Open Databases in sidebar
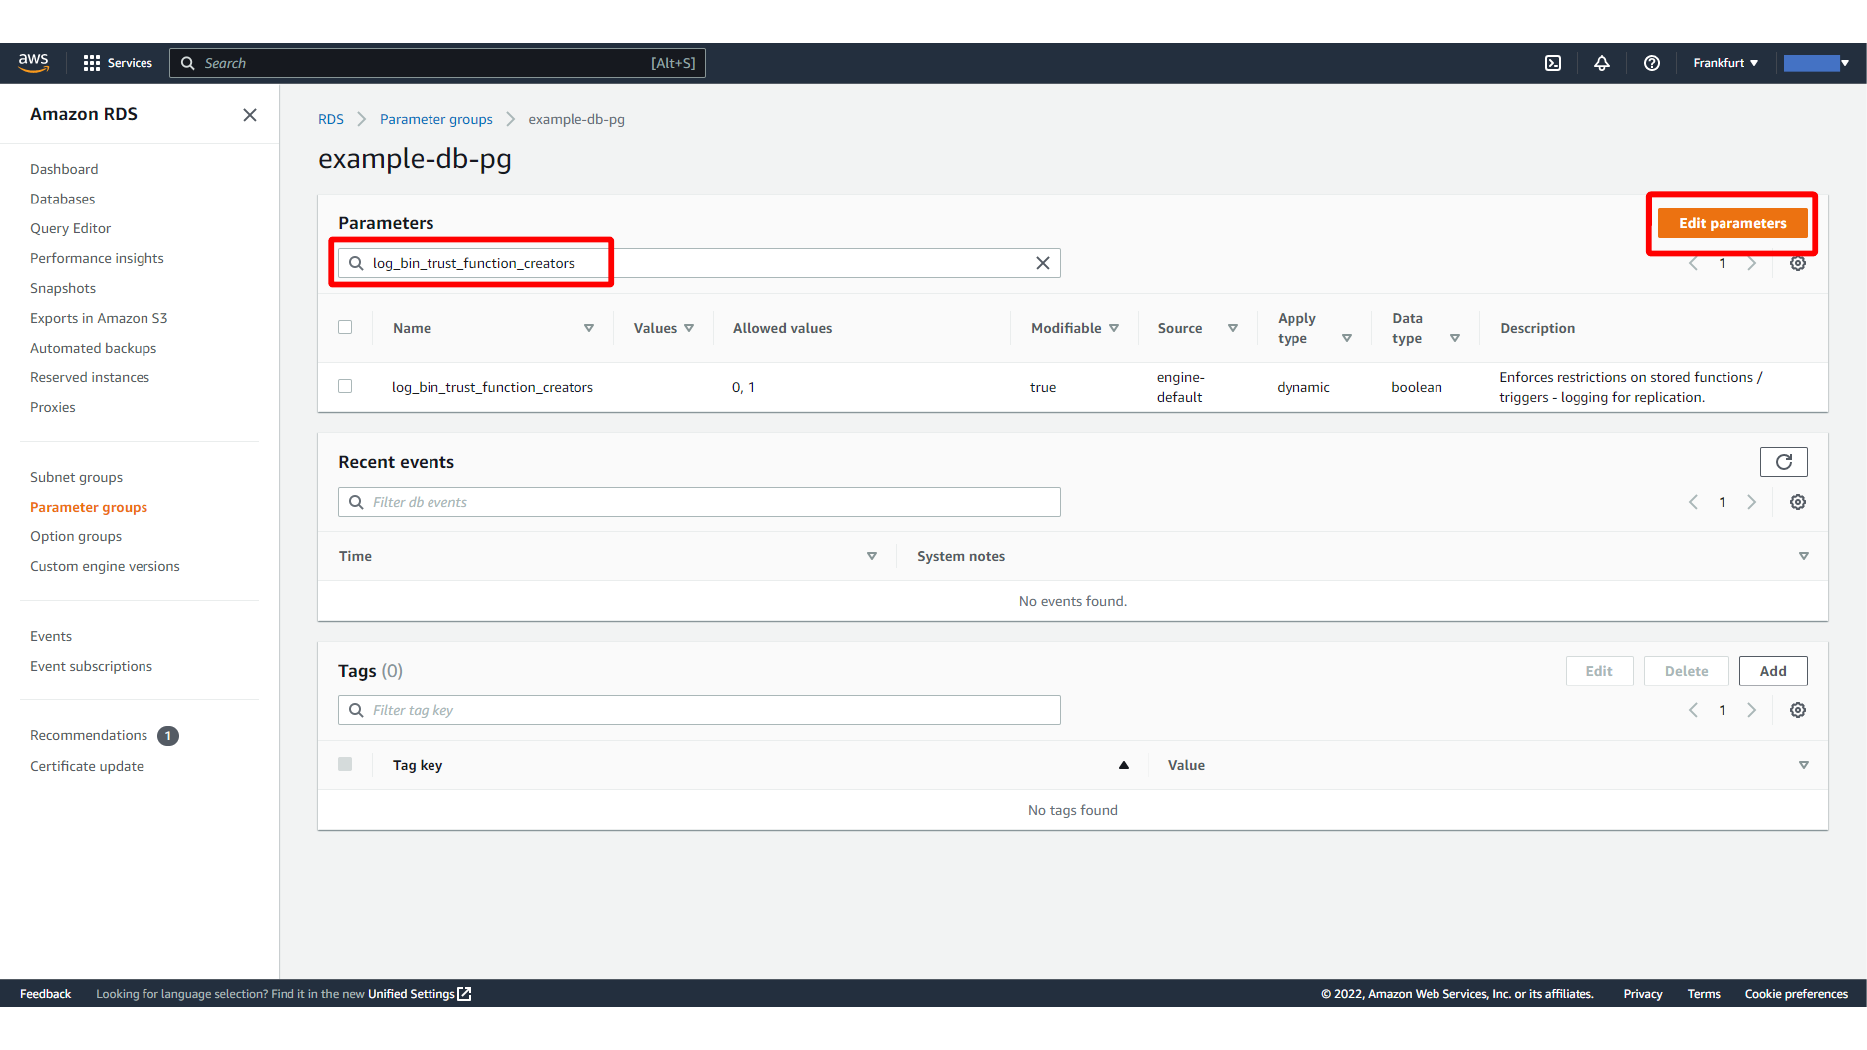Viewport: 1867px width, 1050px height. click(x=63, y=199)
